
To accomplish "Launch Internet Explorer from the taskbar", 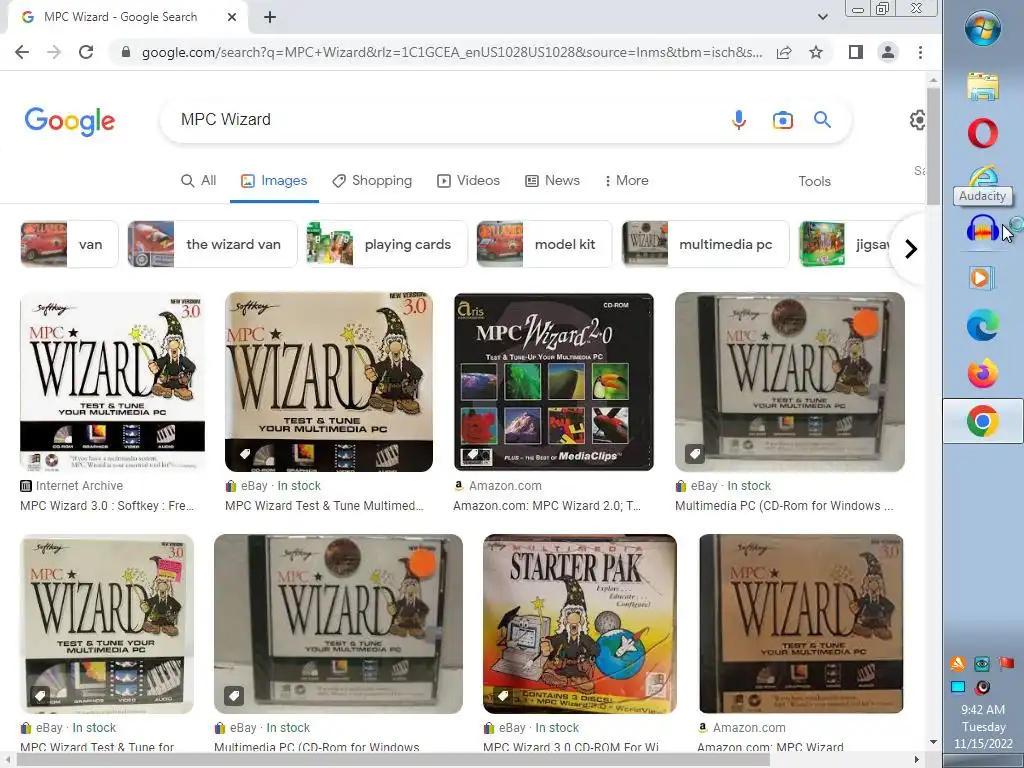I will [983, 176].
